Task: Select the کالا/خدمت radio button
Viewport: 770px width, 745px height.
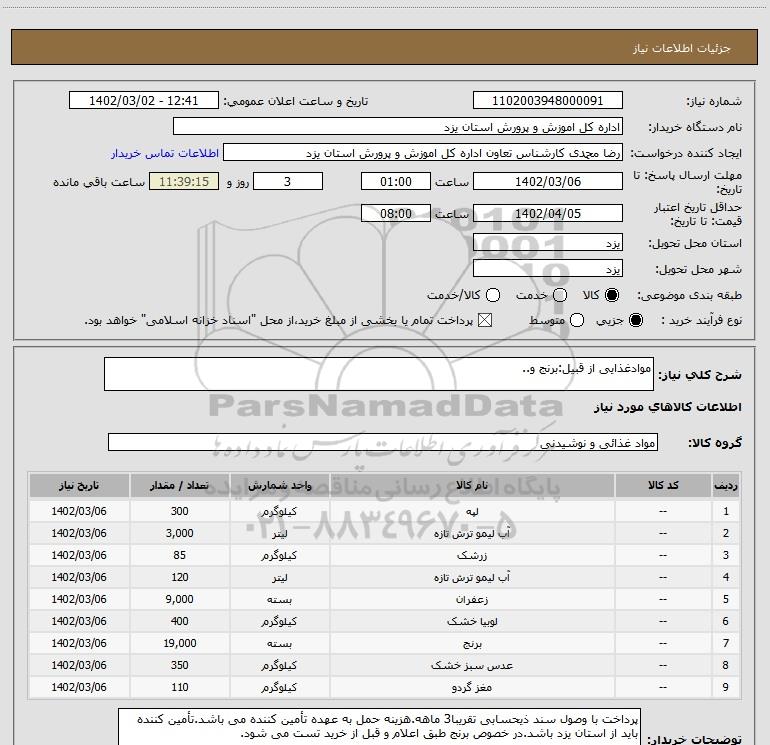Action: point(493,295)
